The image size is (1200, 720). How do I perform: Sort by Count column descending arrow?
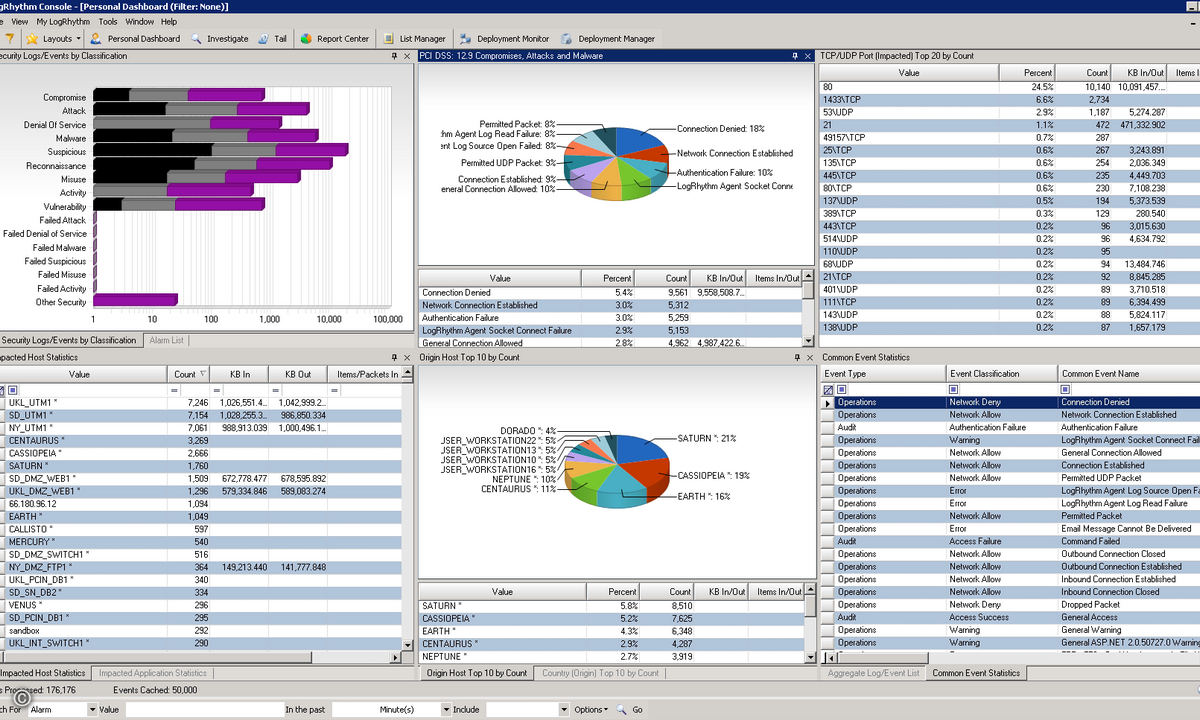point(204,374)
